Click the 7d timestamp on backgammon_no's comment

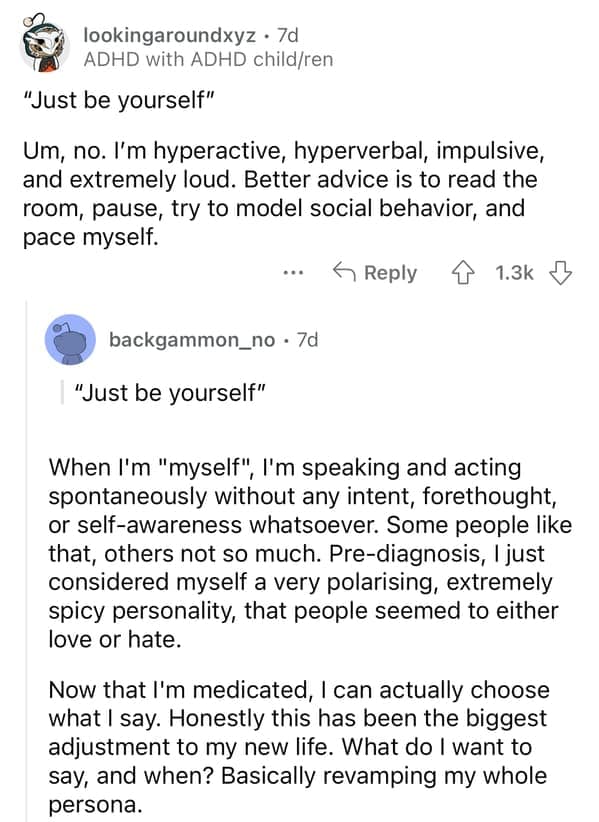pyautogui.click(x=307, y=340)
